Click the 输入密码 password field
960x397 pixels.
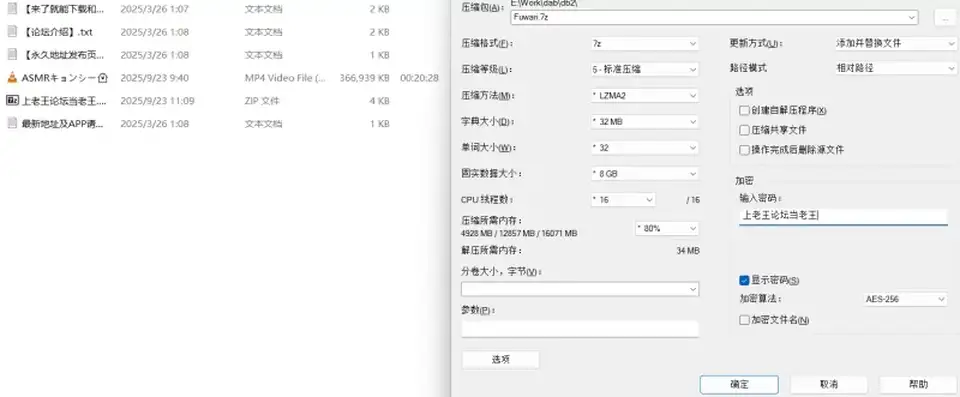843,216
